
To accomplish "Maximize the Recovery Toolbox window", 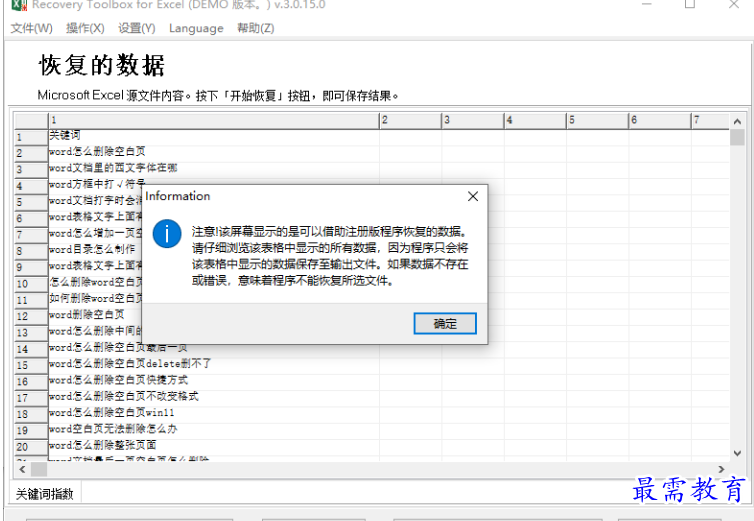I will (x=690, y=4).
